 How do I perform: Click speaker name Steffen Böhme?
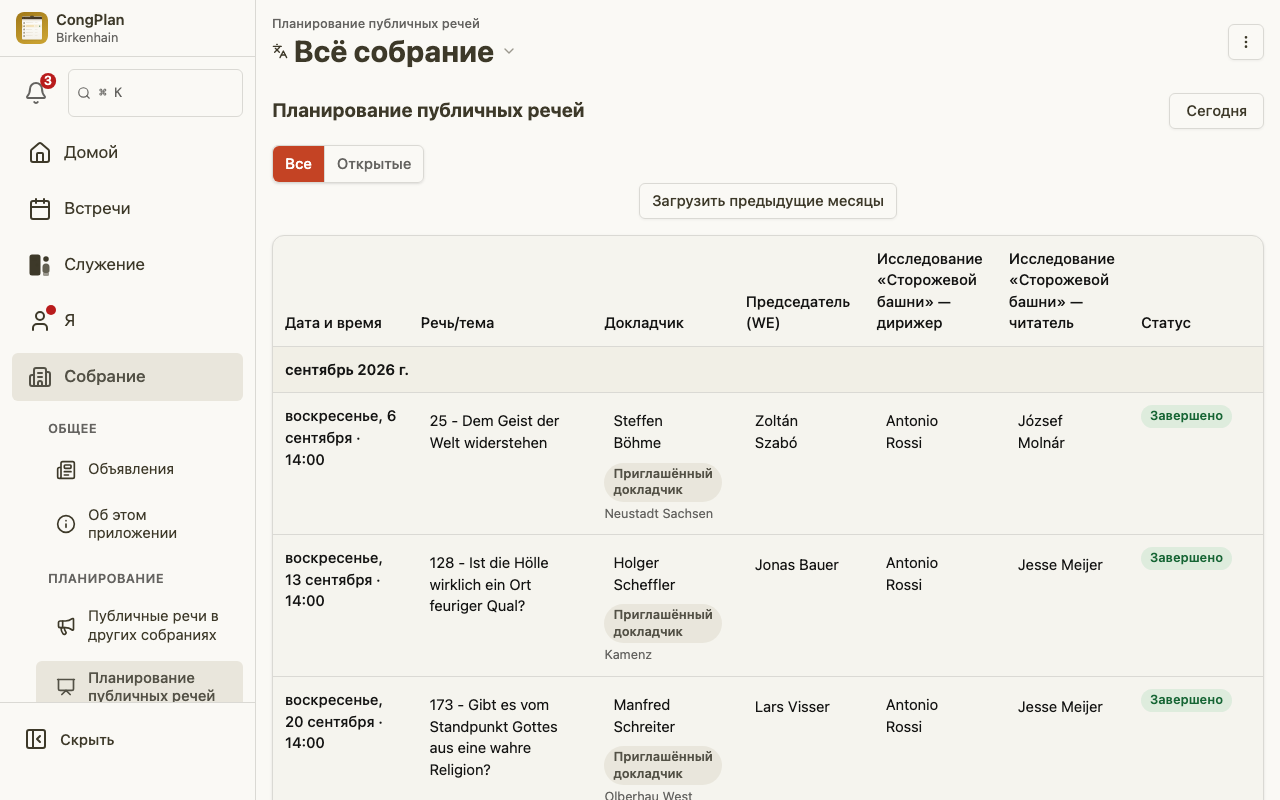[638, 432]
